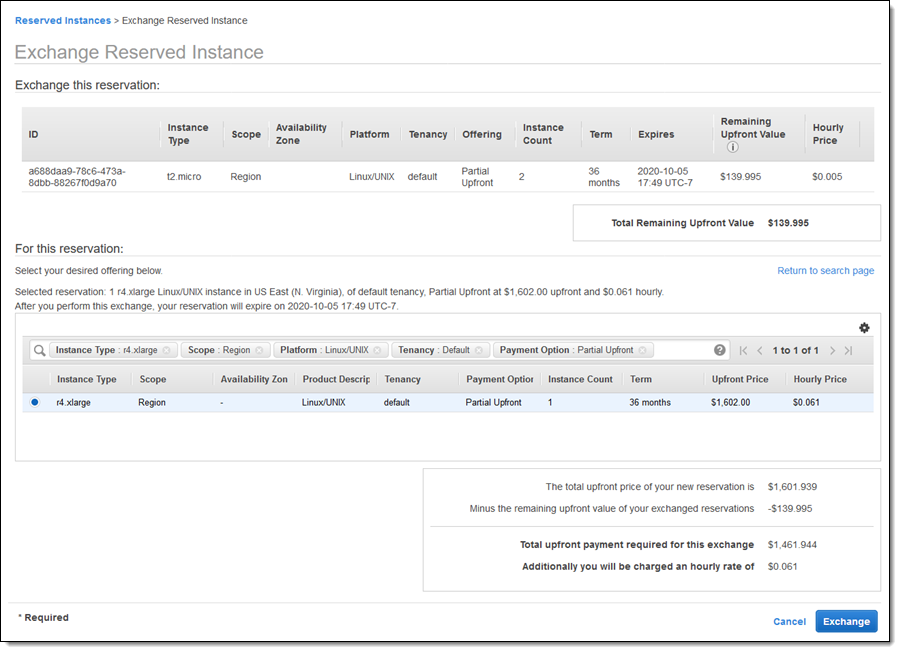Open Reserved Instances breadcrumb link
Image resolution: width=900 pixels, height=652 pixels.
[62, 20]
